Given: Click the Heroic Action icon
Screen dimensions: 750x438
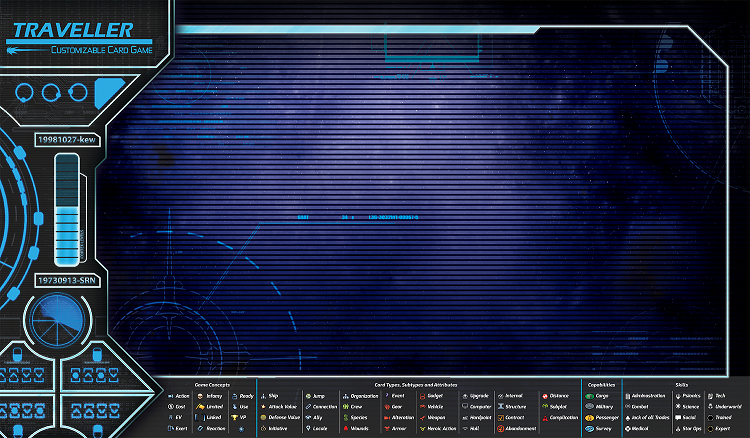Looking at the screenshot, I should (x=422, y=428).
